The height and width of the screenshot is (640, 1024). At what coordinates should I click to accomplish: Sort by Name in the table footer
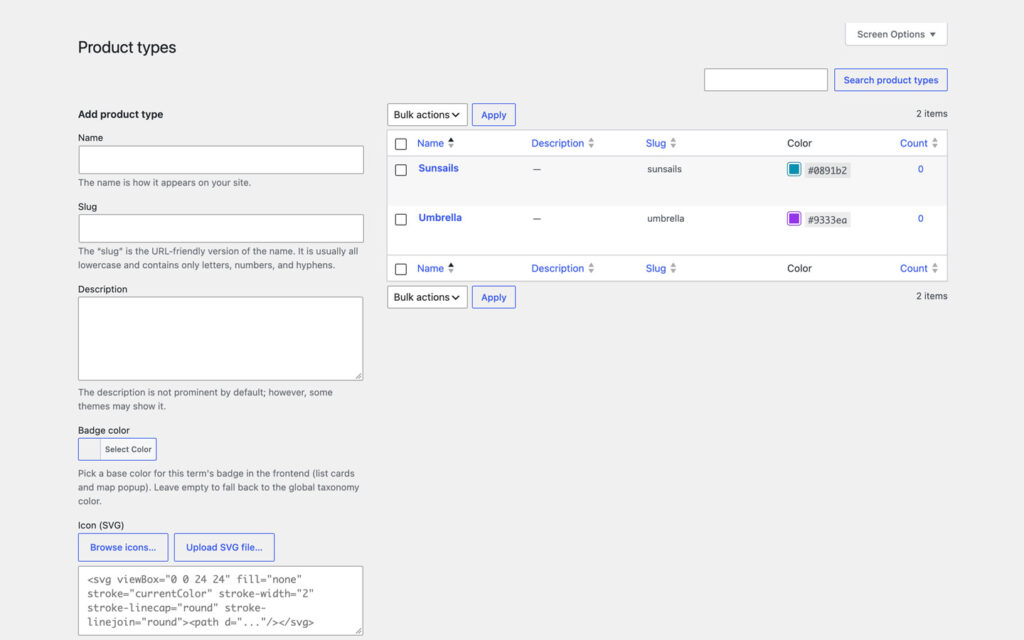[x=430, y=268]
